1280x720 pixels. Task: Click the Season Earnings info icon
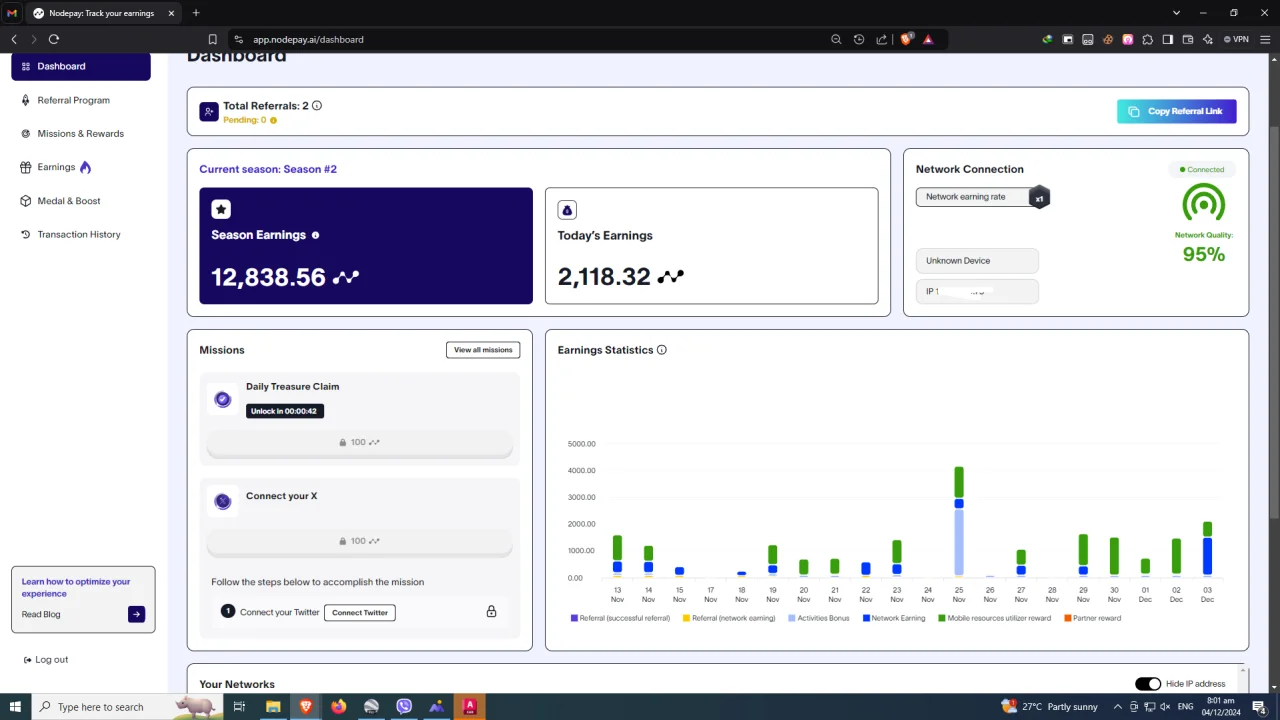coord(315,235)
